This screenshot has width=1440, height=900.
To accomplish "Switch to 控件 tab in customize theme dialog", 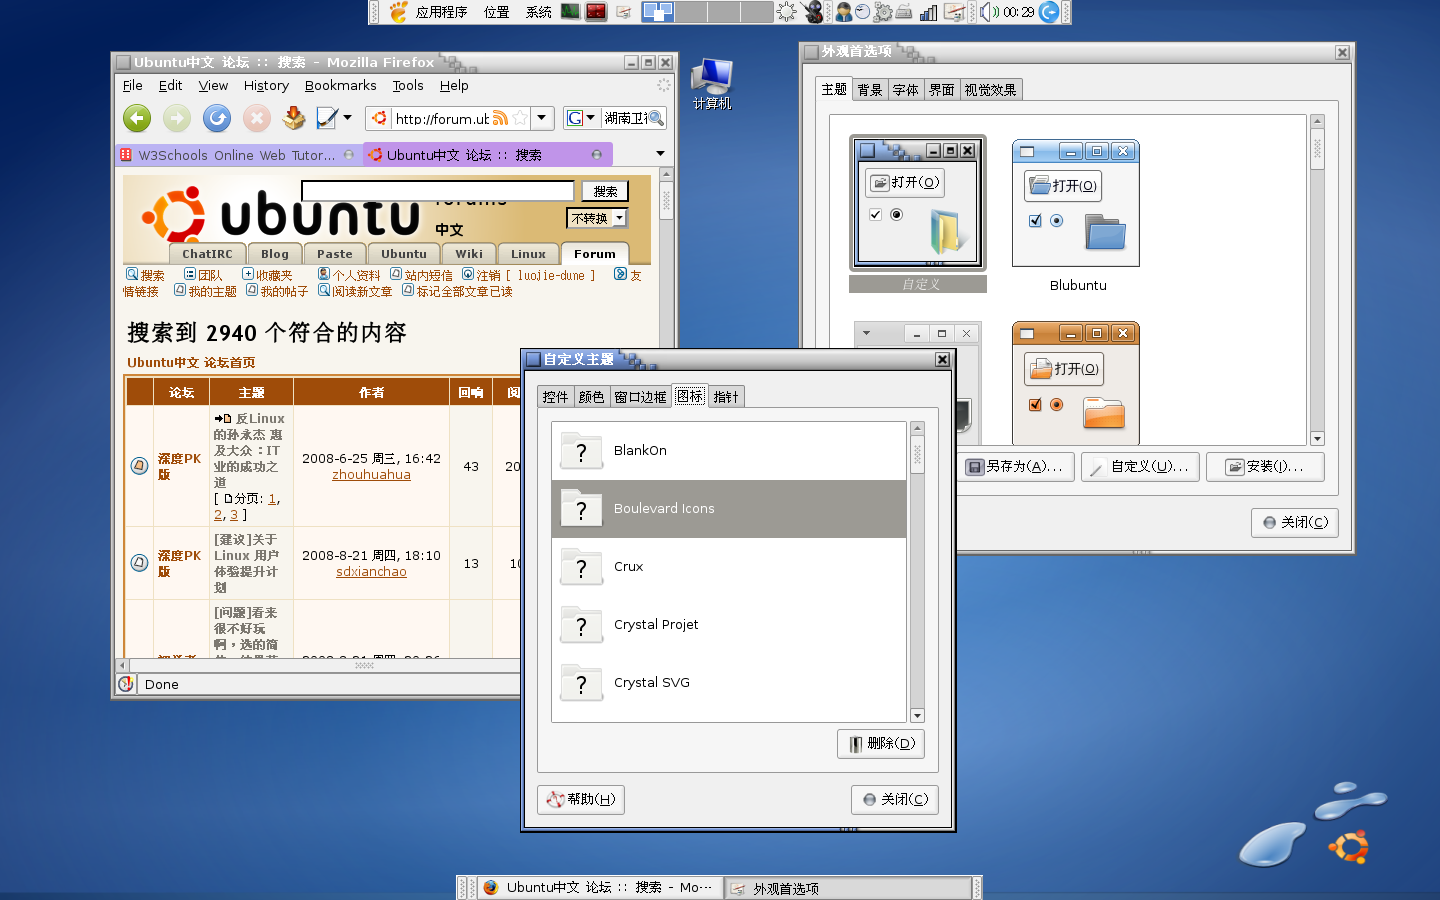I will [555, 397].
